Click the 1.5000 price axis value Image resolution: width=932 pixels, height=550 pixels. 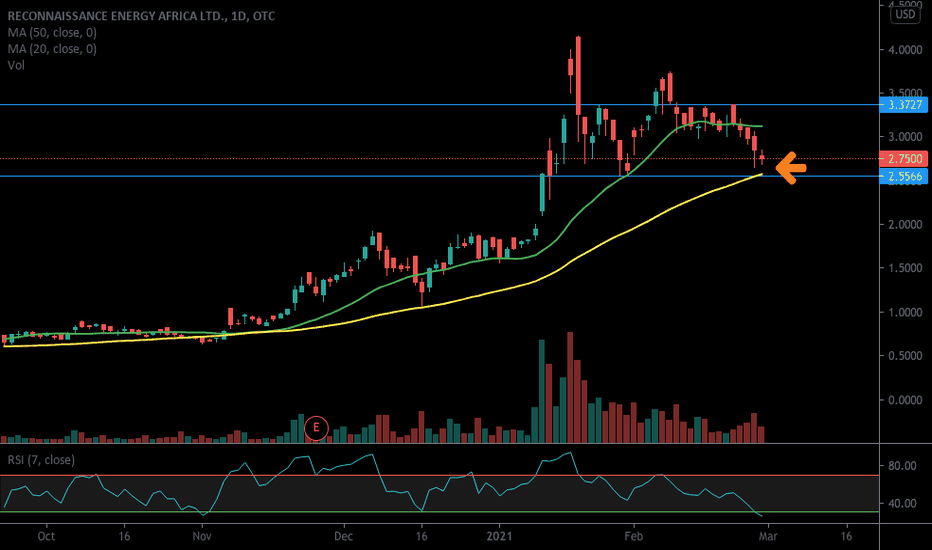coord(905,268)
